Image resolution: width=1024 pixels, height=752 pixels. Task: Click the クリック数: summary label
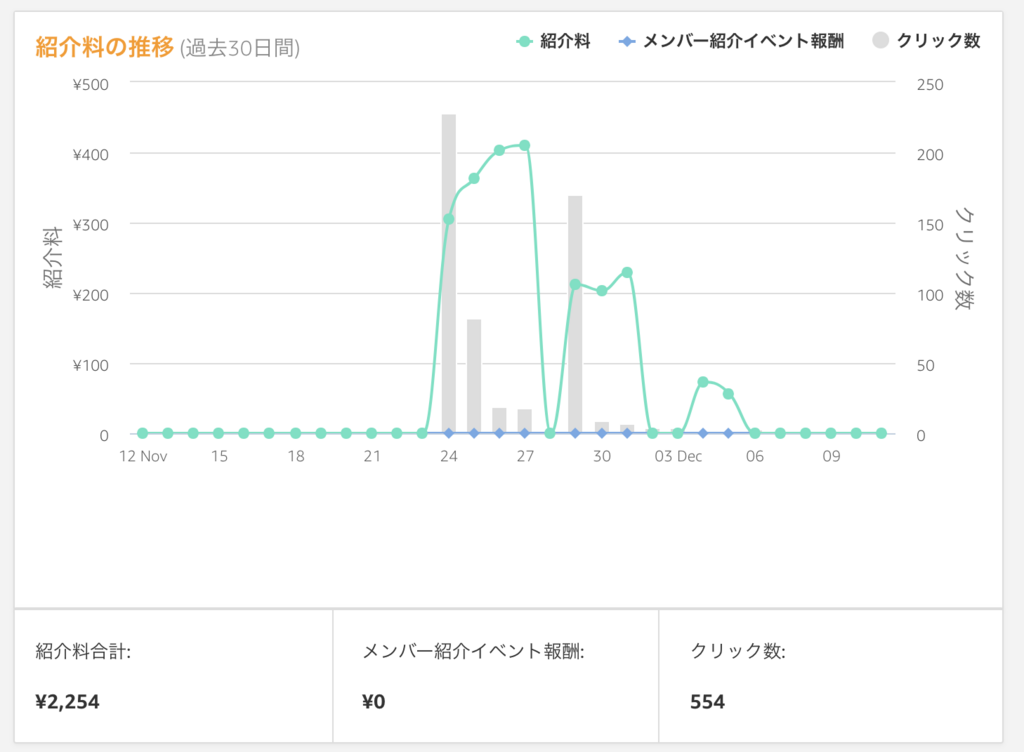738,651
